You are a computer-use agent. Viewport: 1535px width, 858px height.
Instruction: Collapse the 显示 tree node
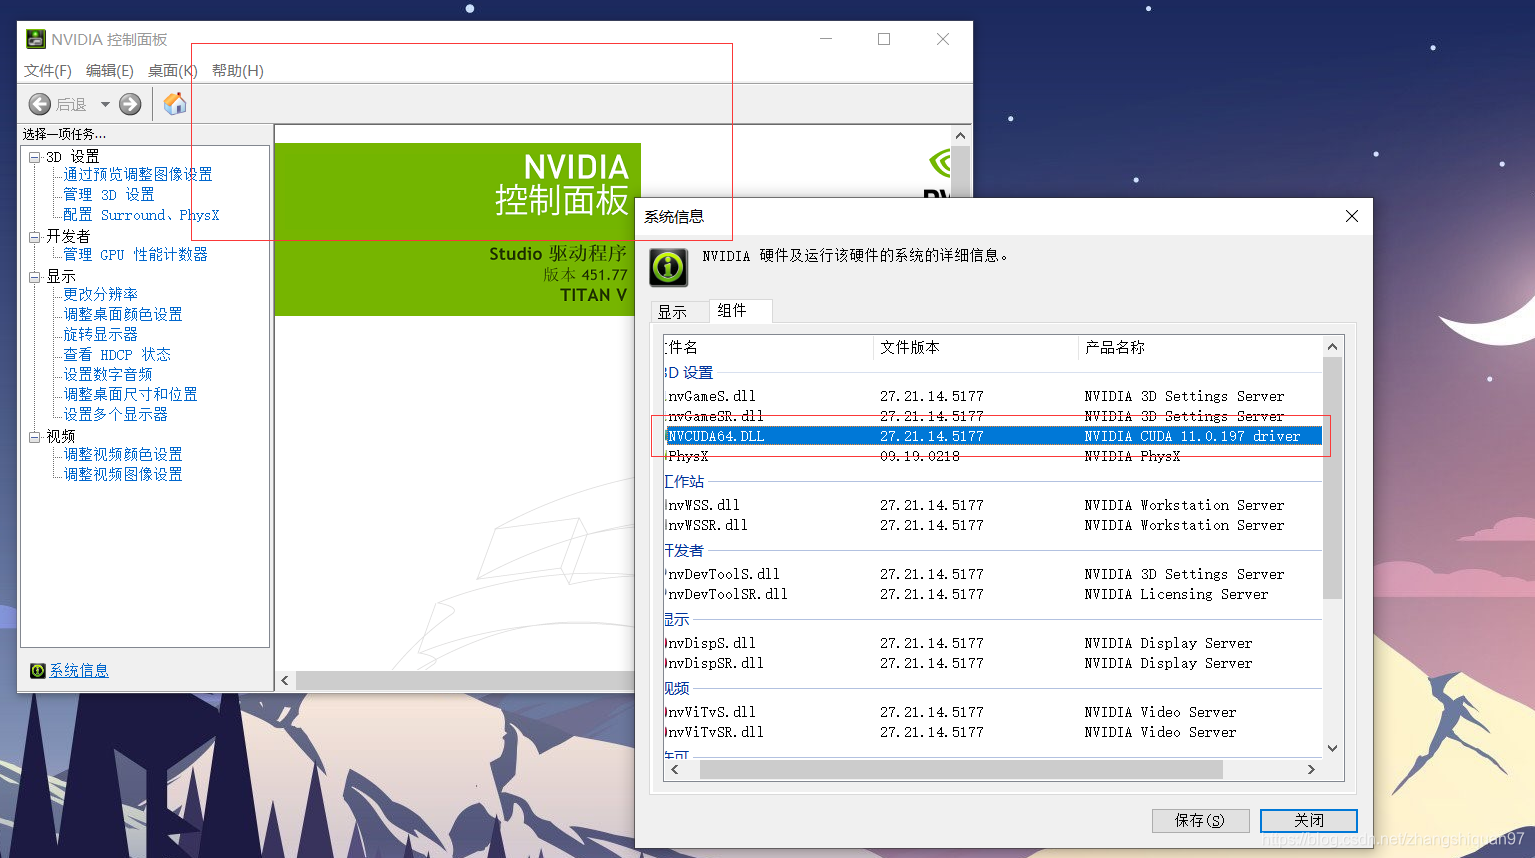[x=35, y=277]
